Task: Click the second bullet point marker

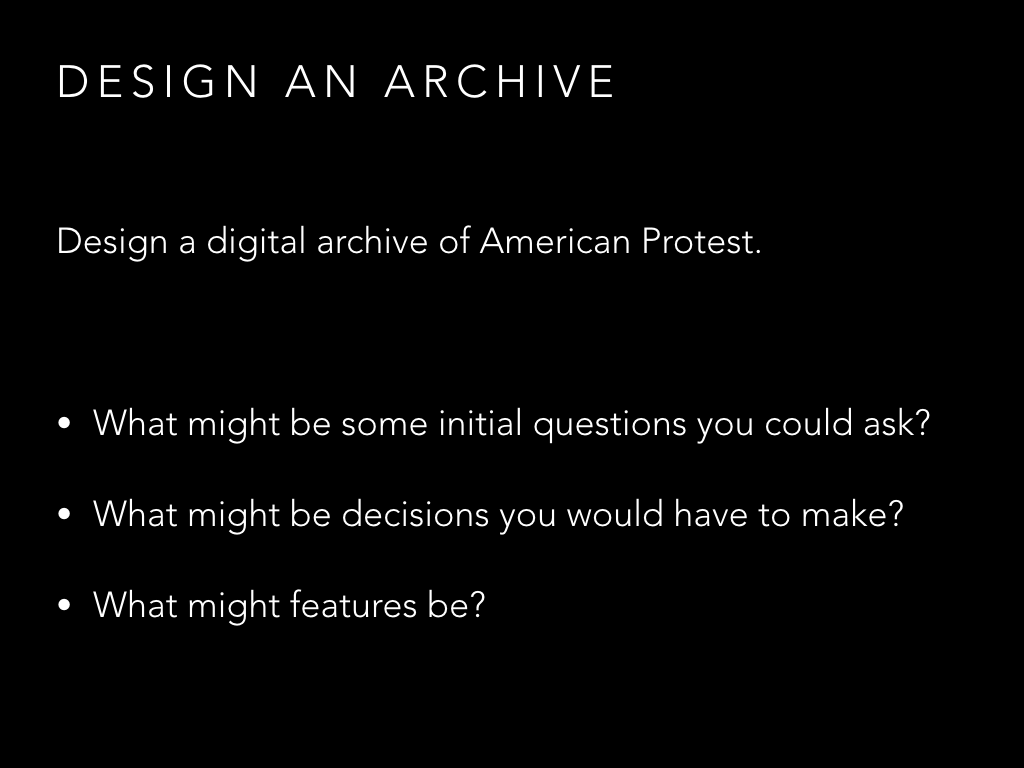Action: click(64, 515)
